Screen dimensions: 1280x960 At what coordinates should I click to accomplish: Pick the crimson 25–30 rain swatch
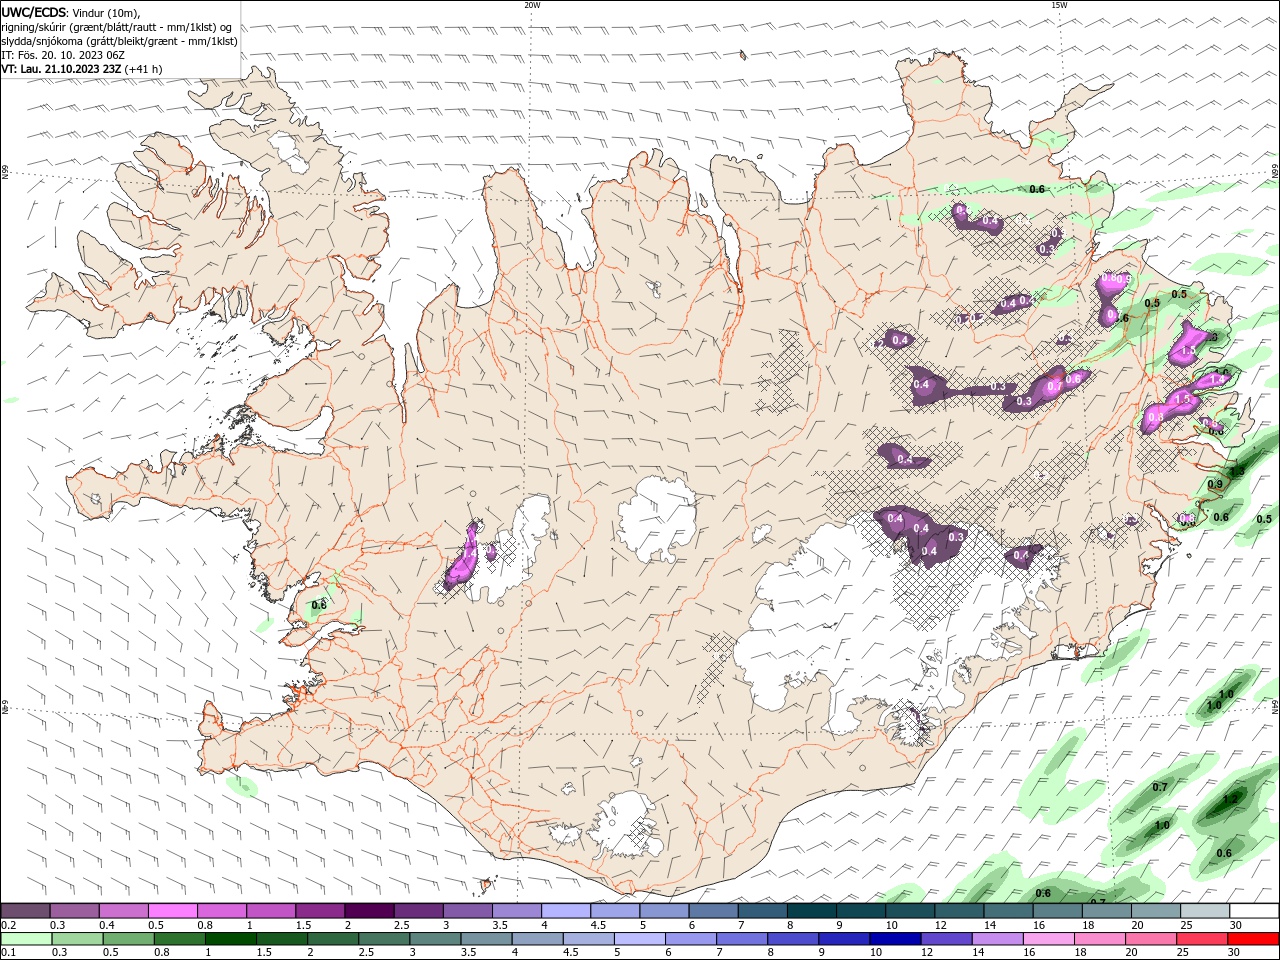click(x=1200, y=939)
